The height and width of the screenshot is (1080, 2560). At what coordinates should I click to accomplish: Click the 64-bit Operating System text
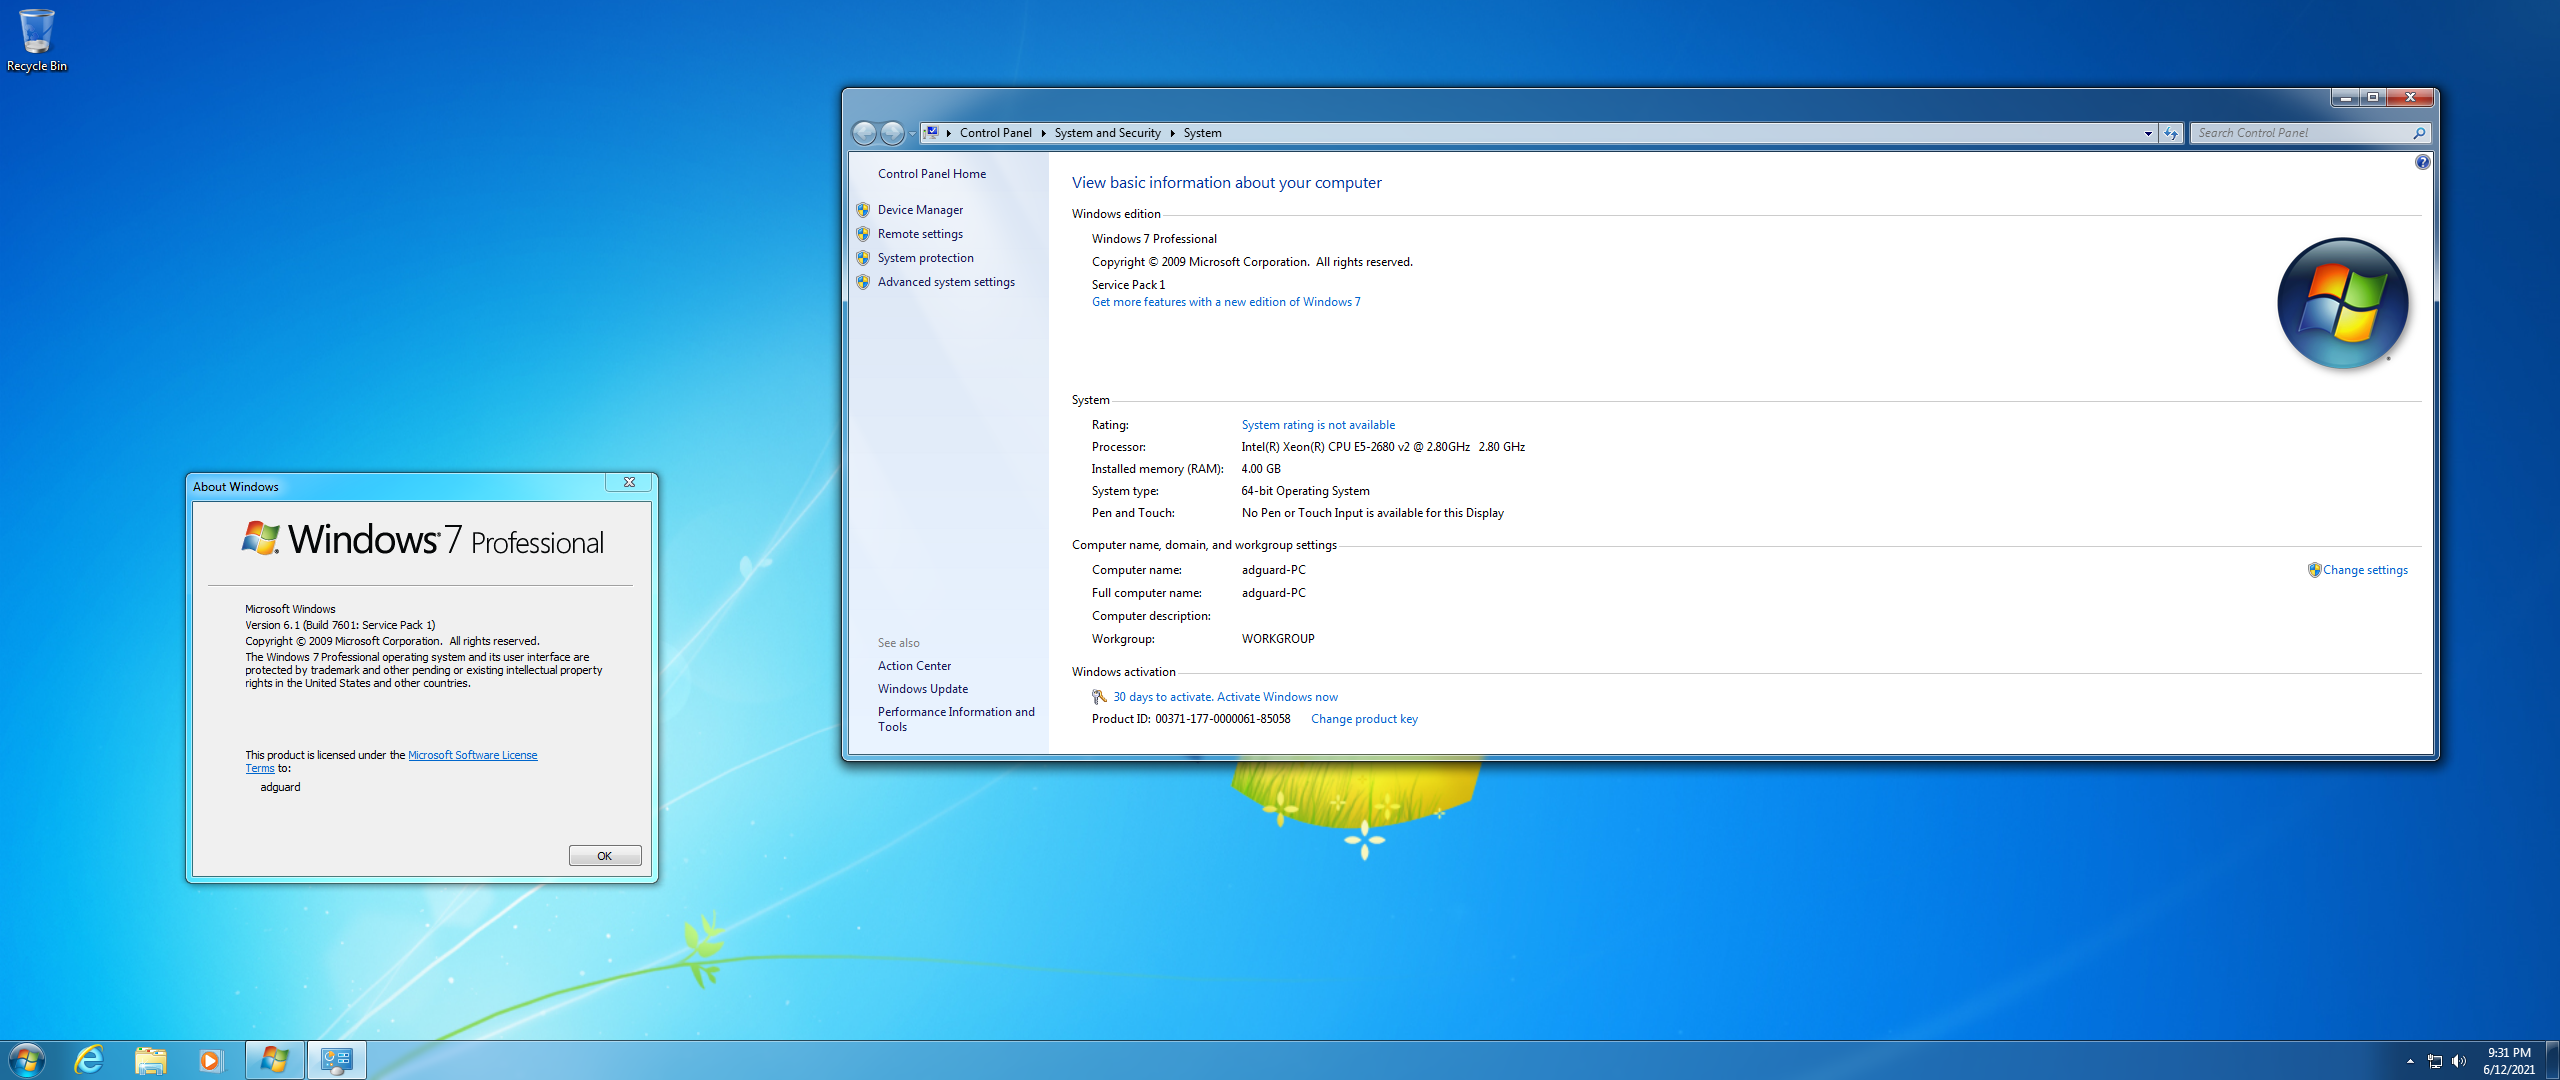coord(1305,491)
